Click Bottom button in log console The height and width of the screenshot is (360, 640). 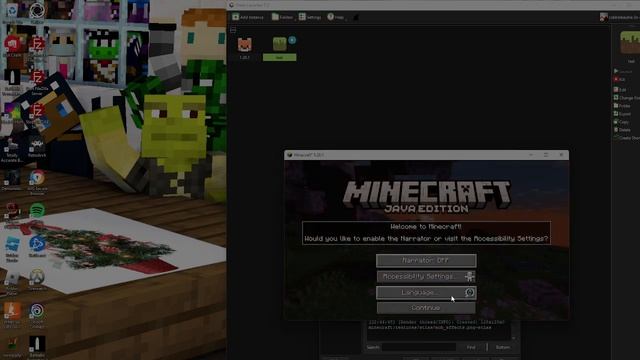(x=502, y=347)
